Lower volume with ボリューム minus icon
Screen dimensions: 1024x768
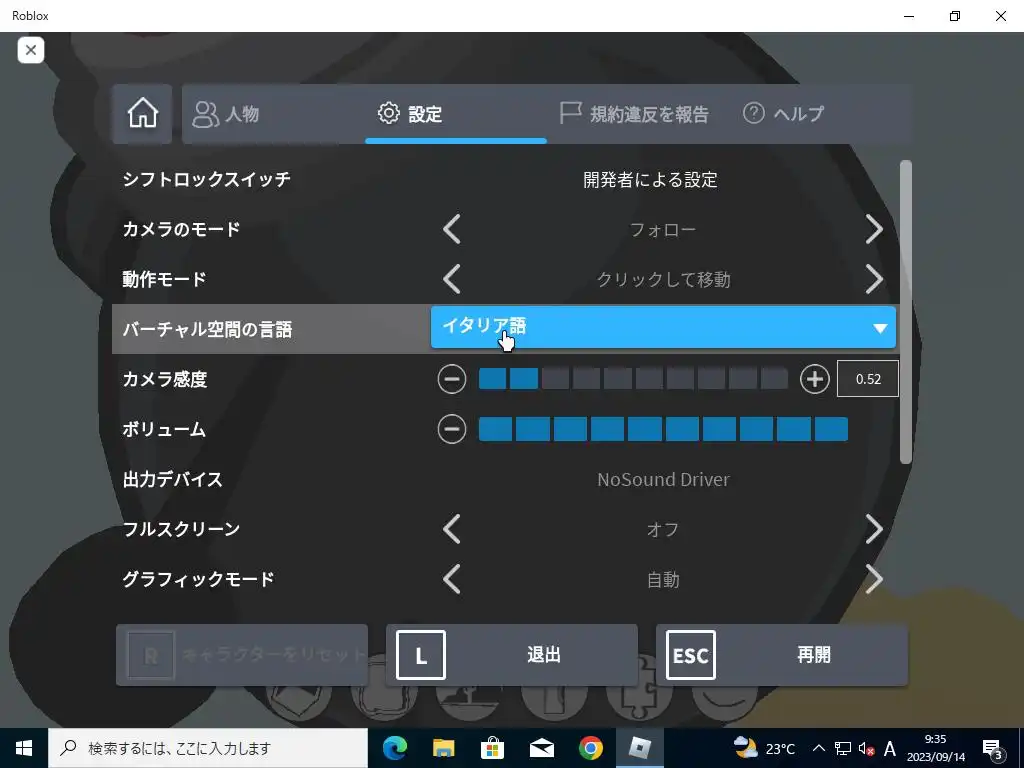pos(452,429)
